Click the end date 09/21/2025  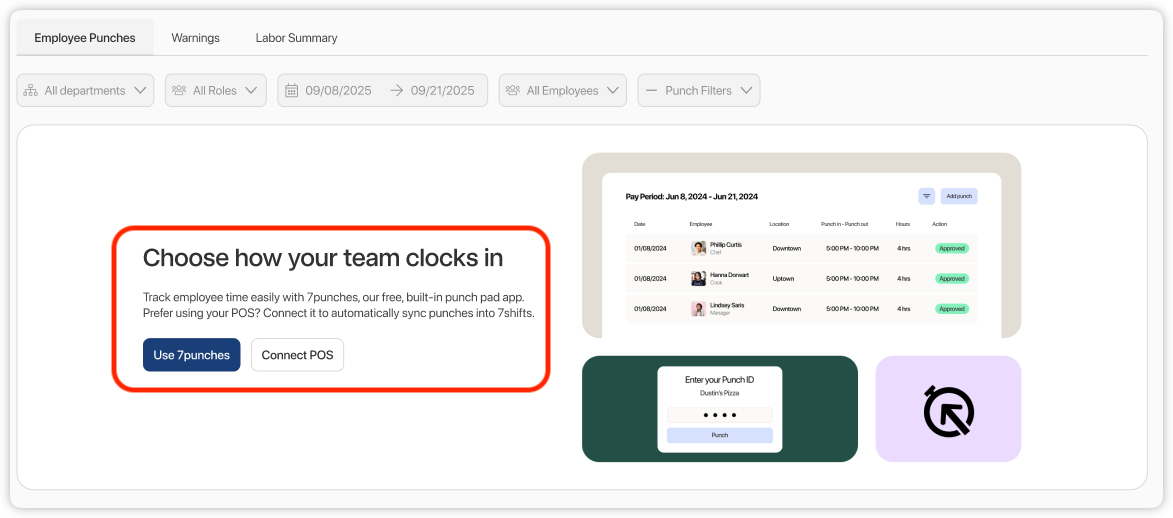pyautogui.click(x=442, y=90)
